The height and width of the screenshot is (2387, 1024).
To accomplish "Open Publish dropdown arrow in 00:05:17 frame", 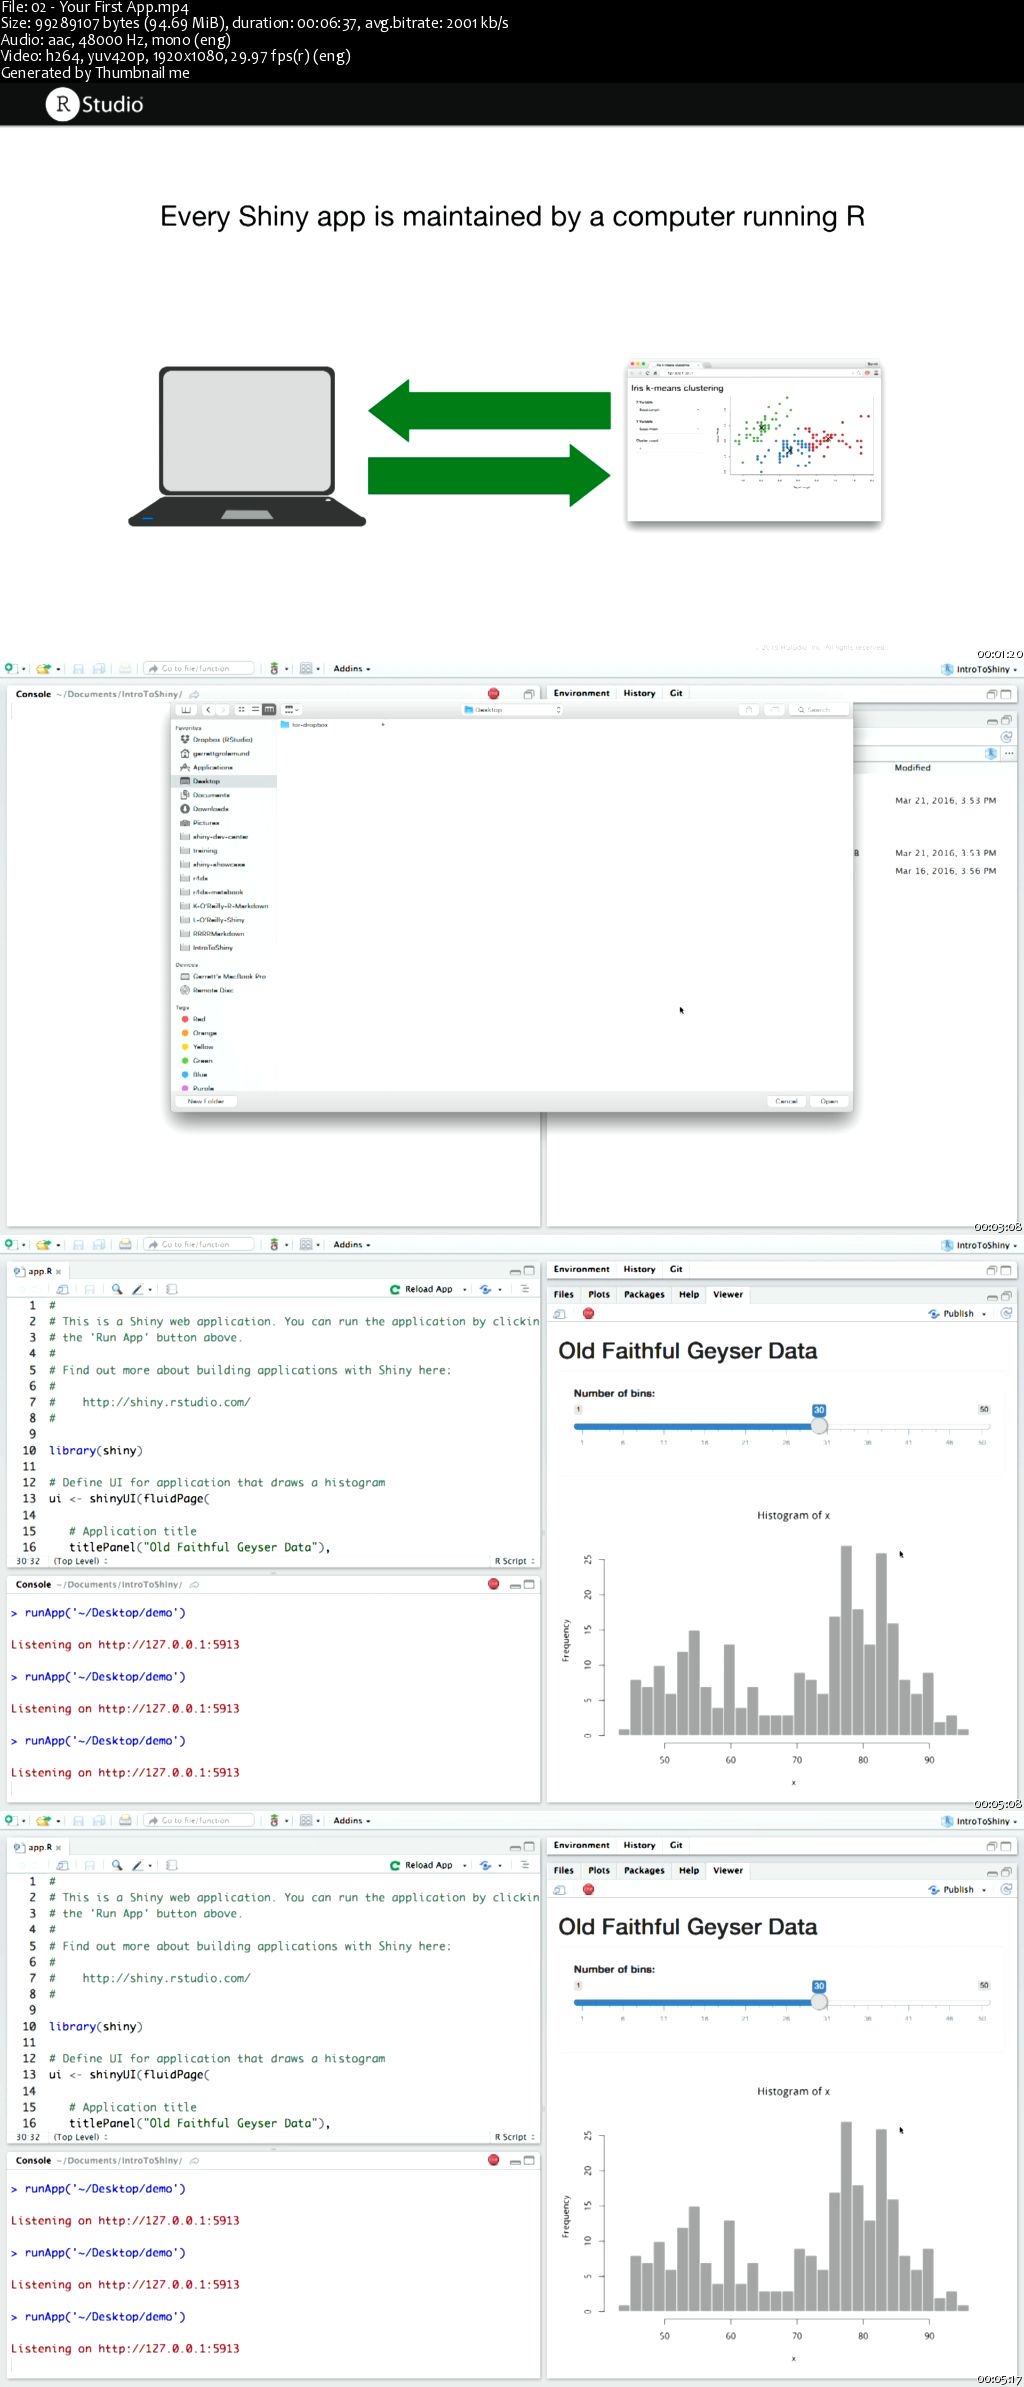I will coord(984,1890).
